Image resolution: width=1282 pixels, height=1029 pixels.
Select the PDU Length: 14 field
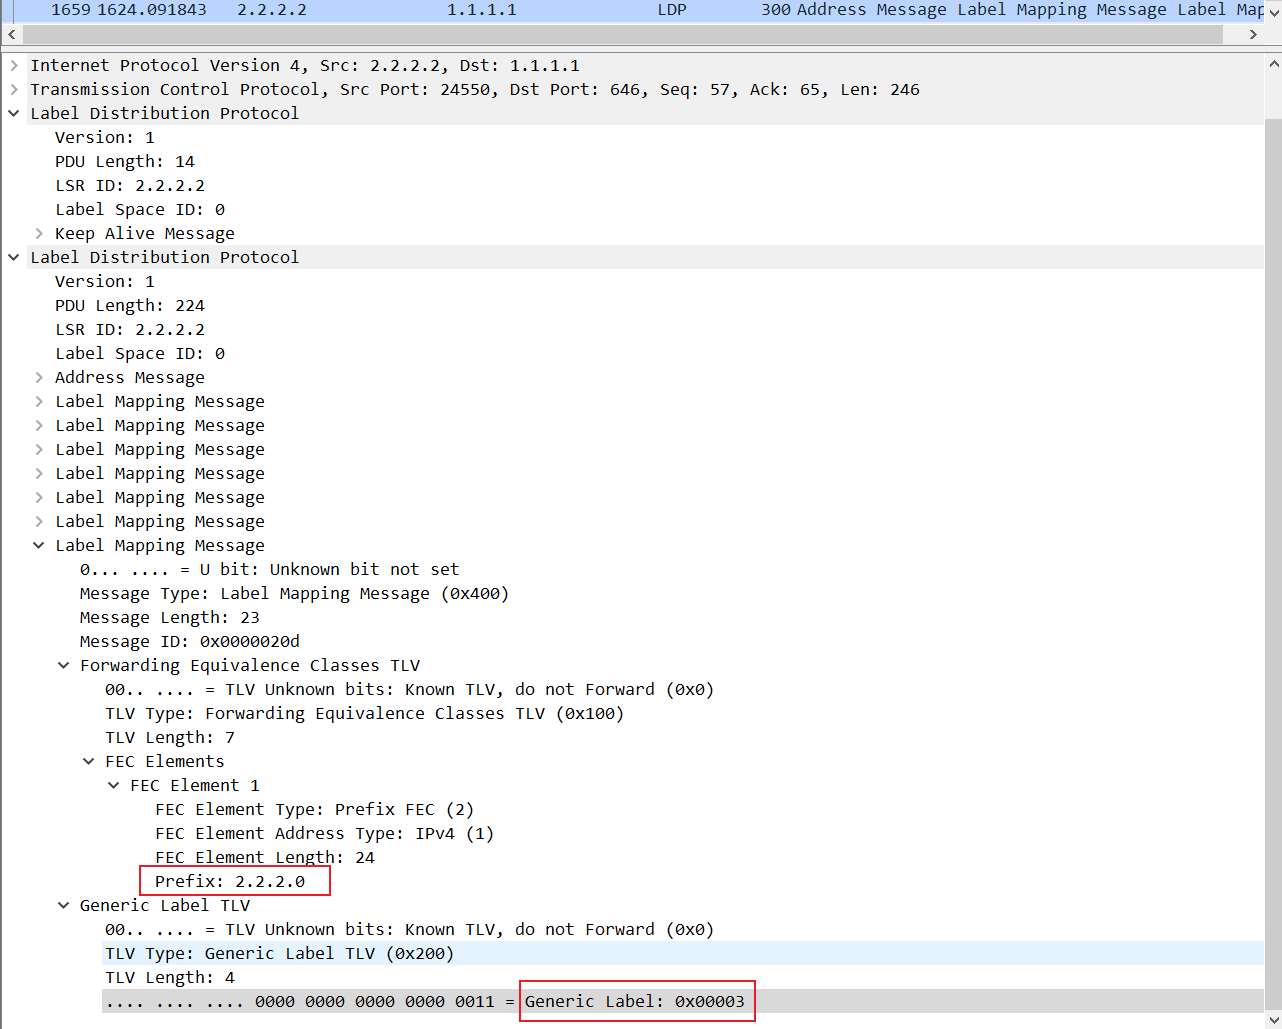pos(125,161)
